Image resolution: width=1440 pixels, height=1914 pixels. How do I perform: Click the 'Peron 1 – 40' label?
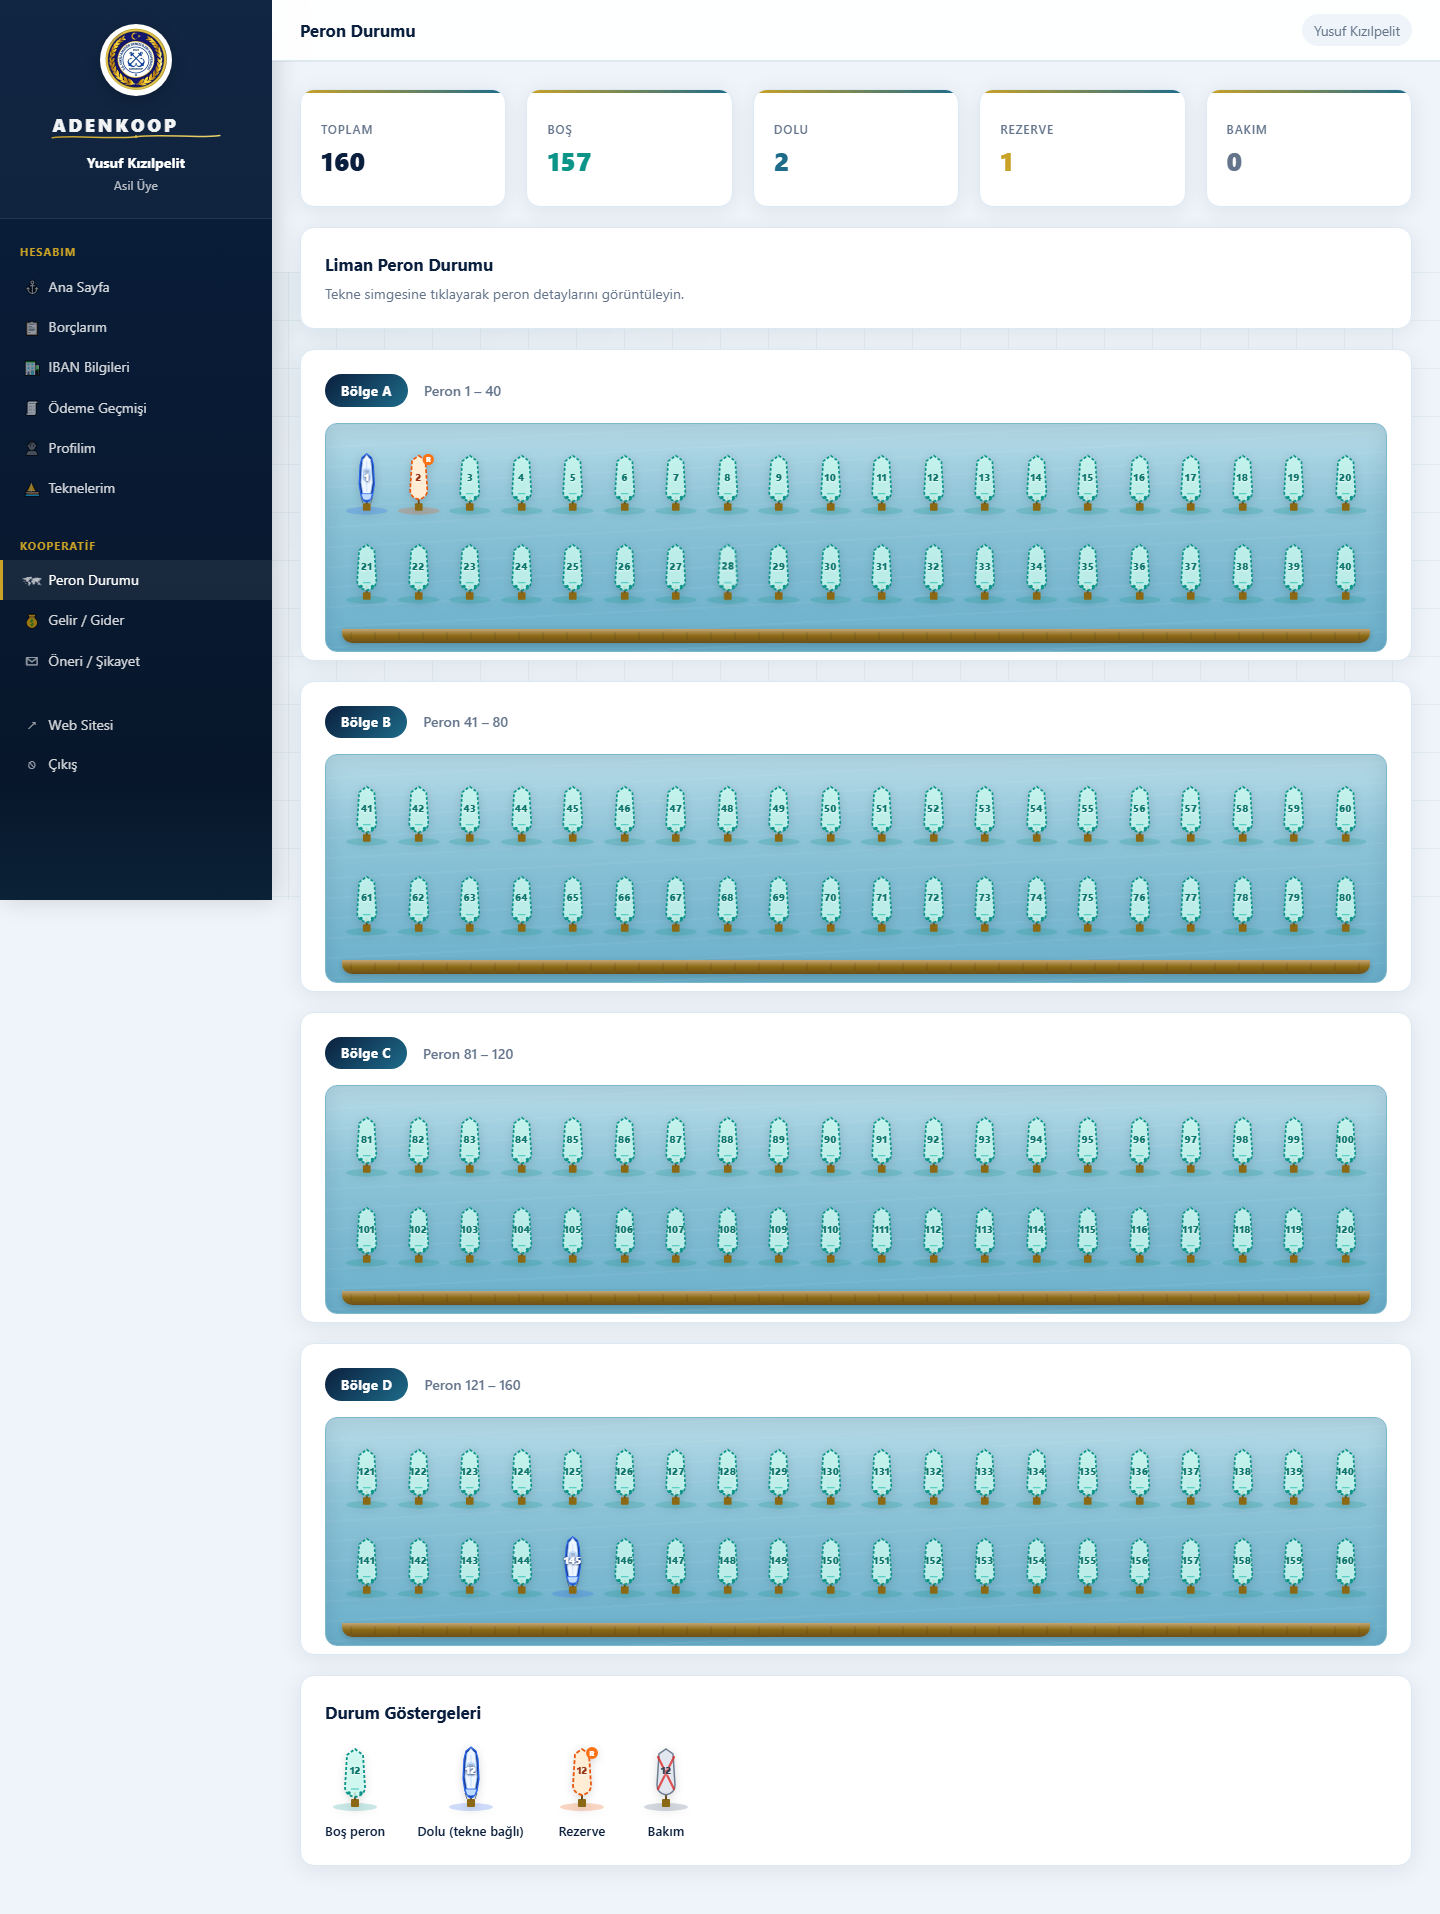pos(462,391)
